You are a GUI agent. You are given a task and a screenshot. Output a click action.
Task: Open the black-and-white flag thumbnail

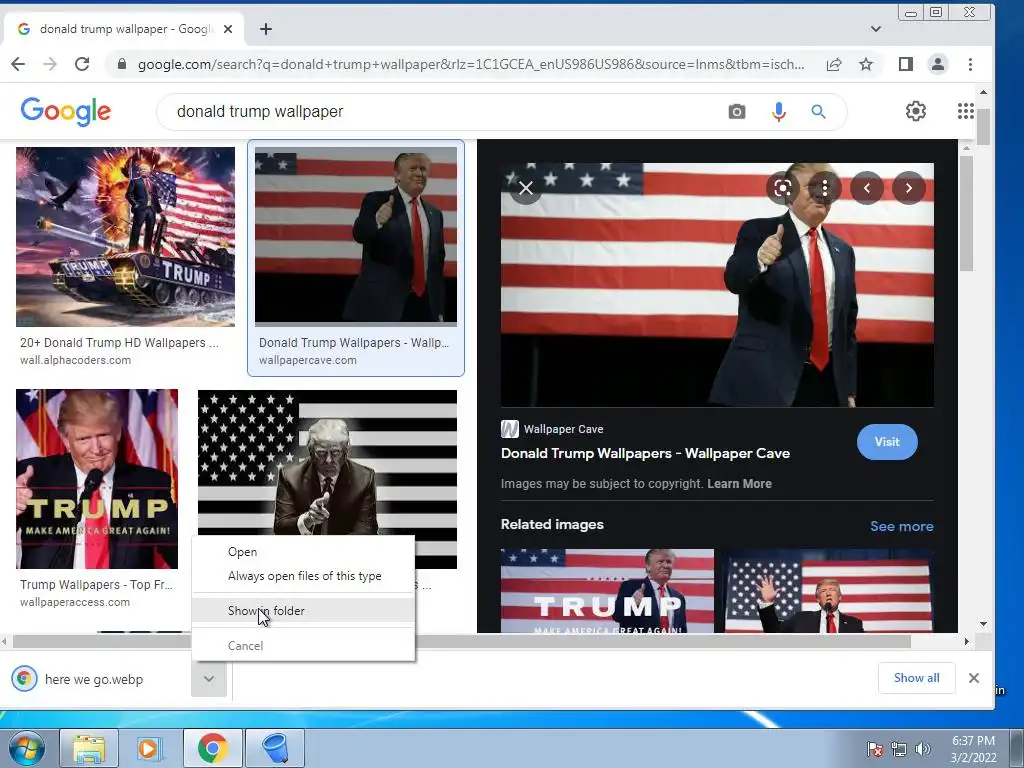coord(327,462)
